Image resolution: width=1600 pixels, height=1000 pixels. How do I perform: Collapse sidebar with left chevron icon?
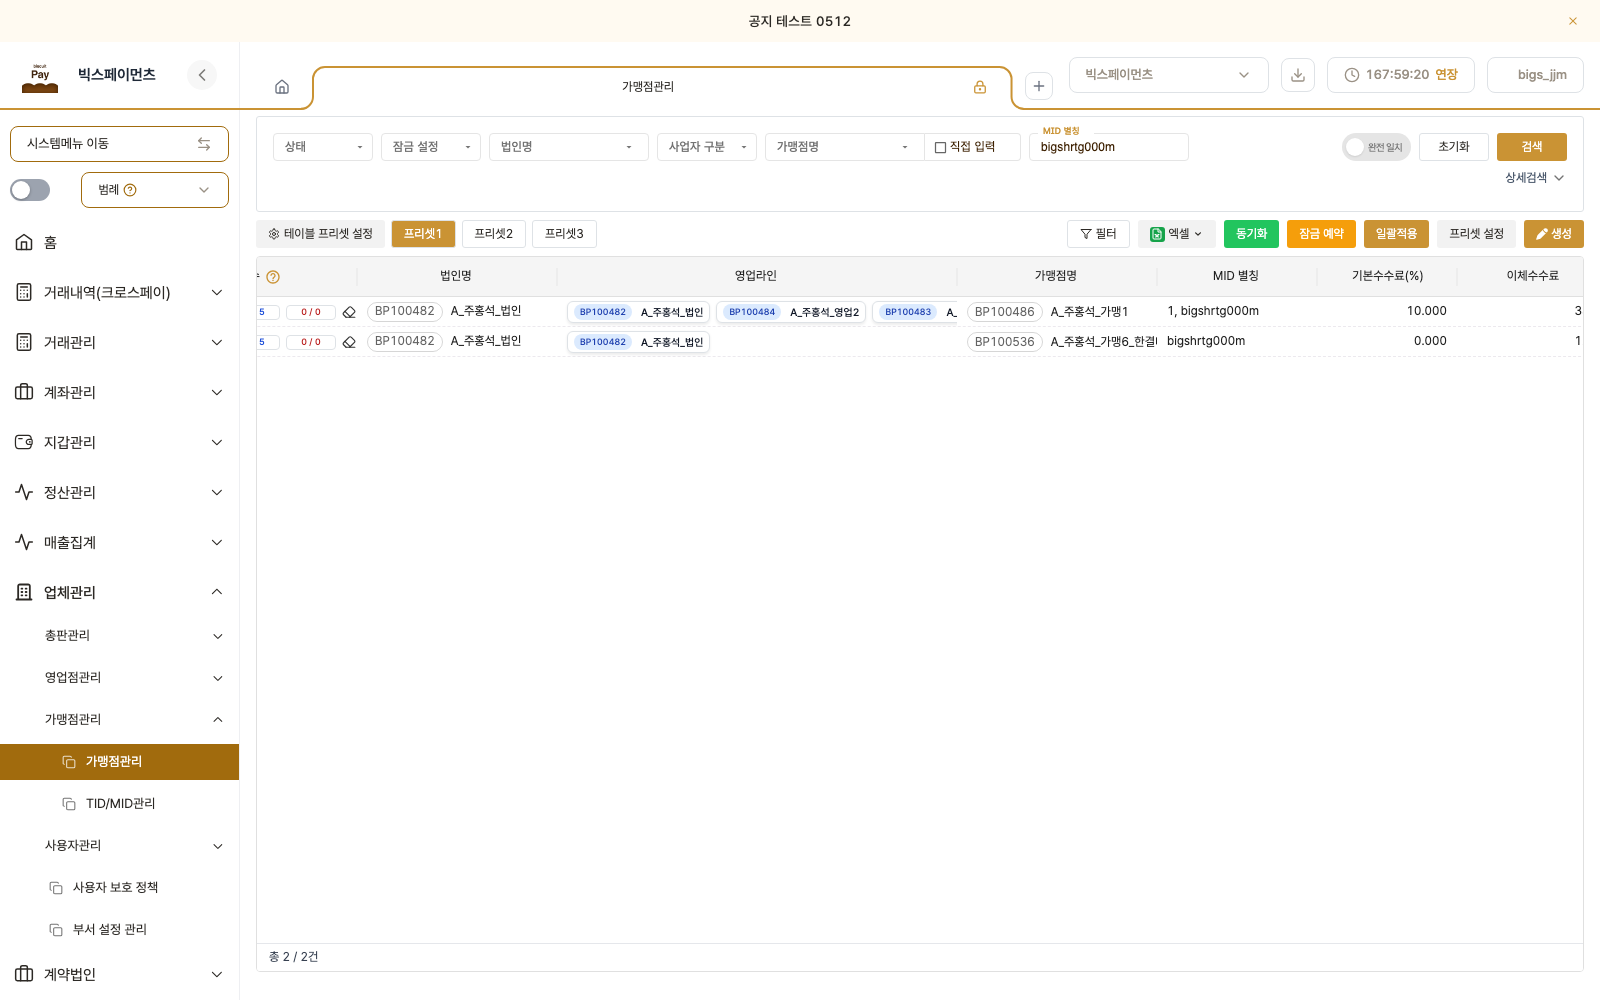pos(202,75)
